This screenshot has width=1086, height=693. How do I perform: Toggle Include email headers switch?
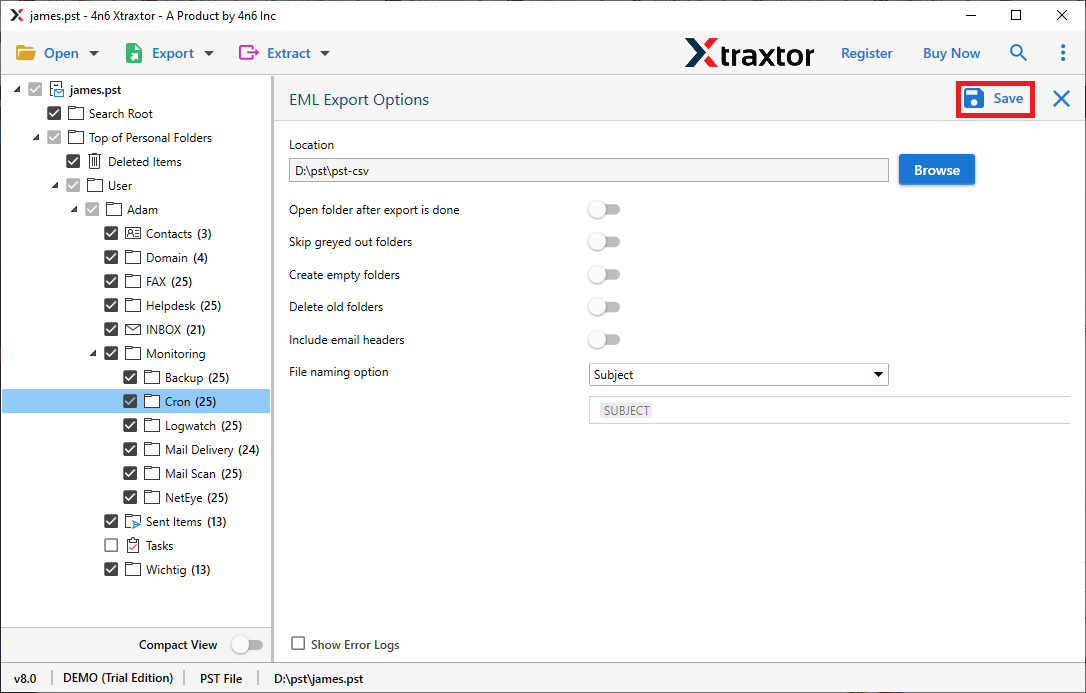(604, 340)
